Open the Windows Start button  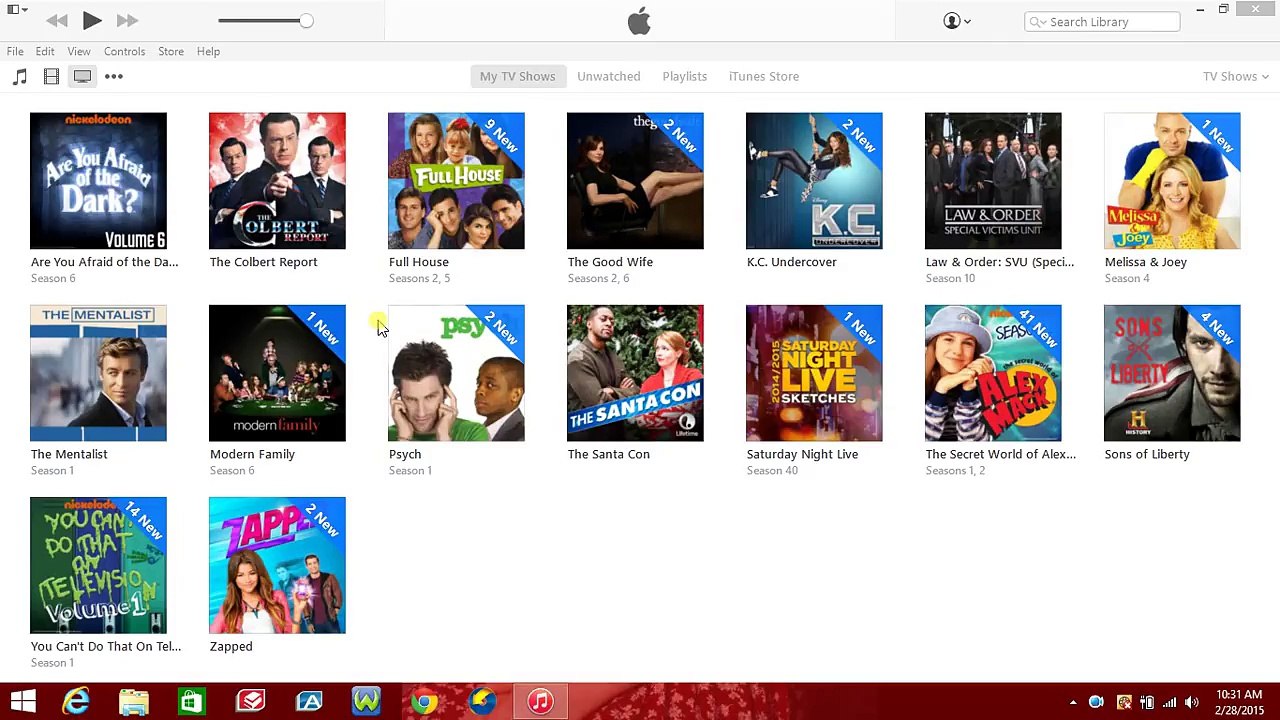pyautogui.click(x=23, y=701)
